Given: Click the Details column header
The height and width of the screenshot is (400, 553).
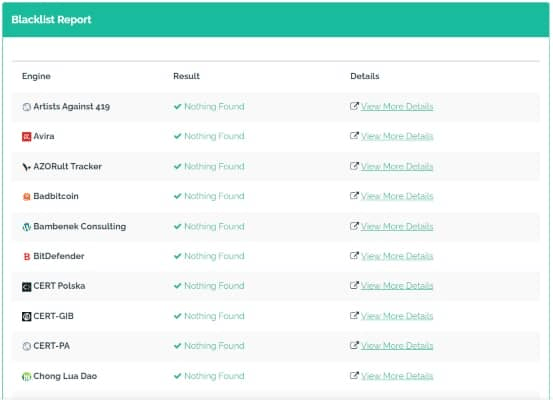Looking at the screenshot, I should click(x=365, y=76).
